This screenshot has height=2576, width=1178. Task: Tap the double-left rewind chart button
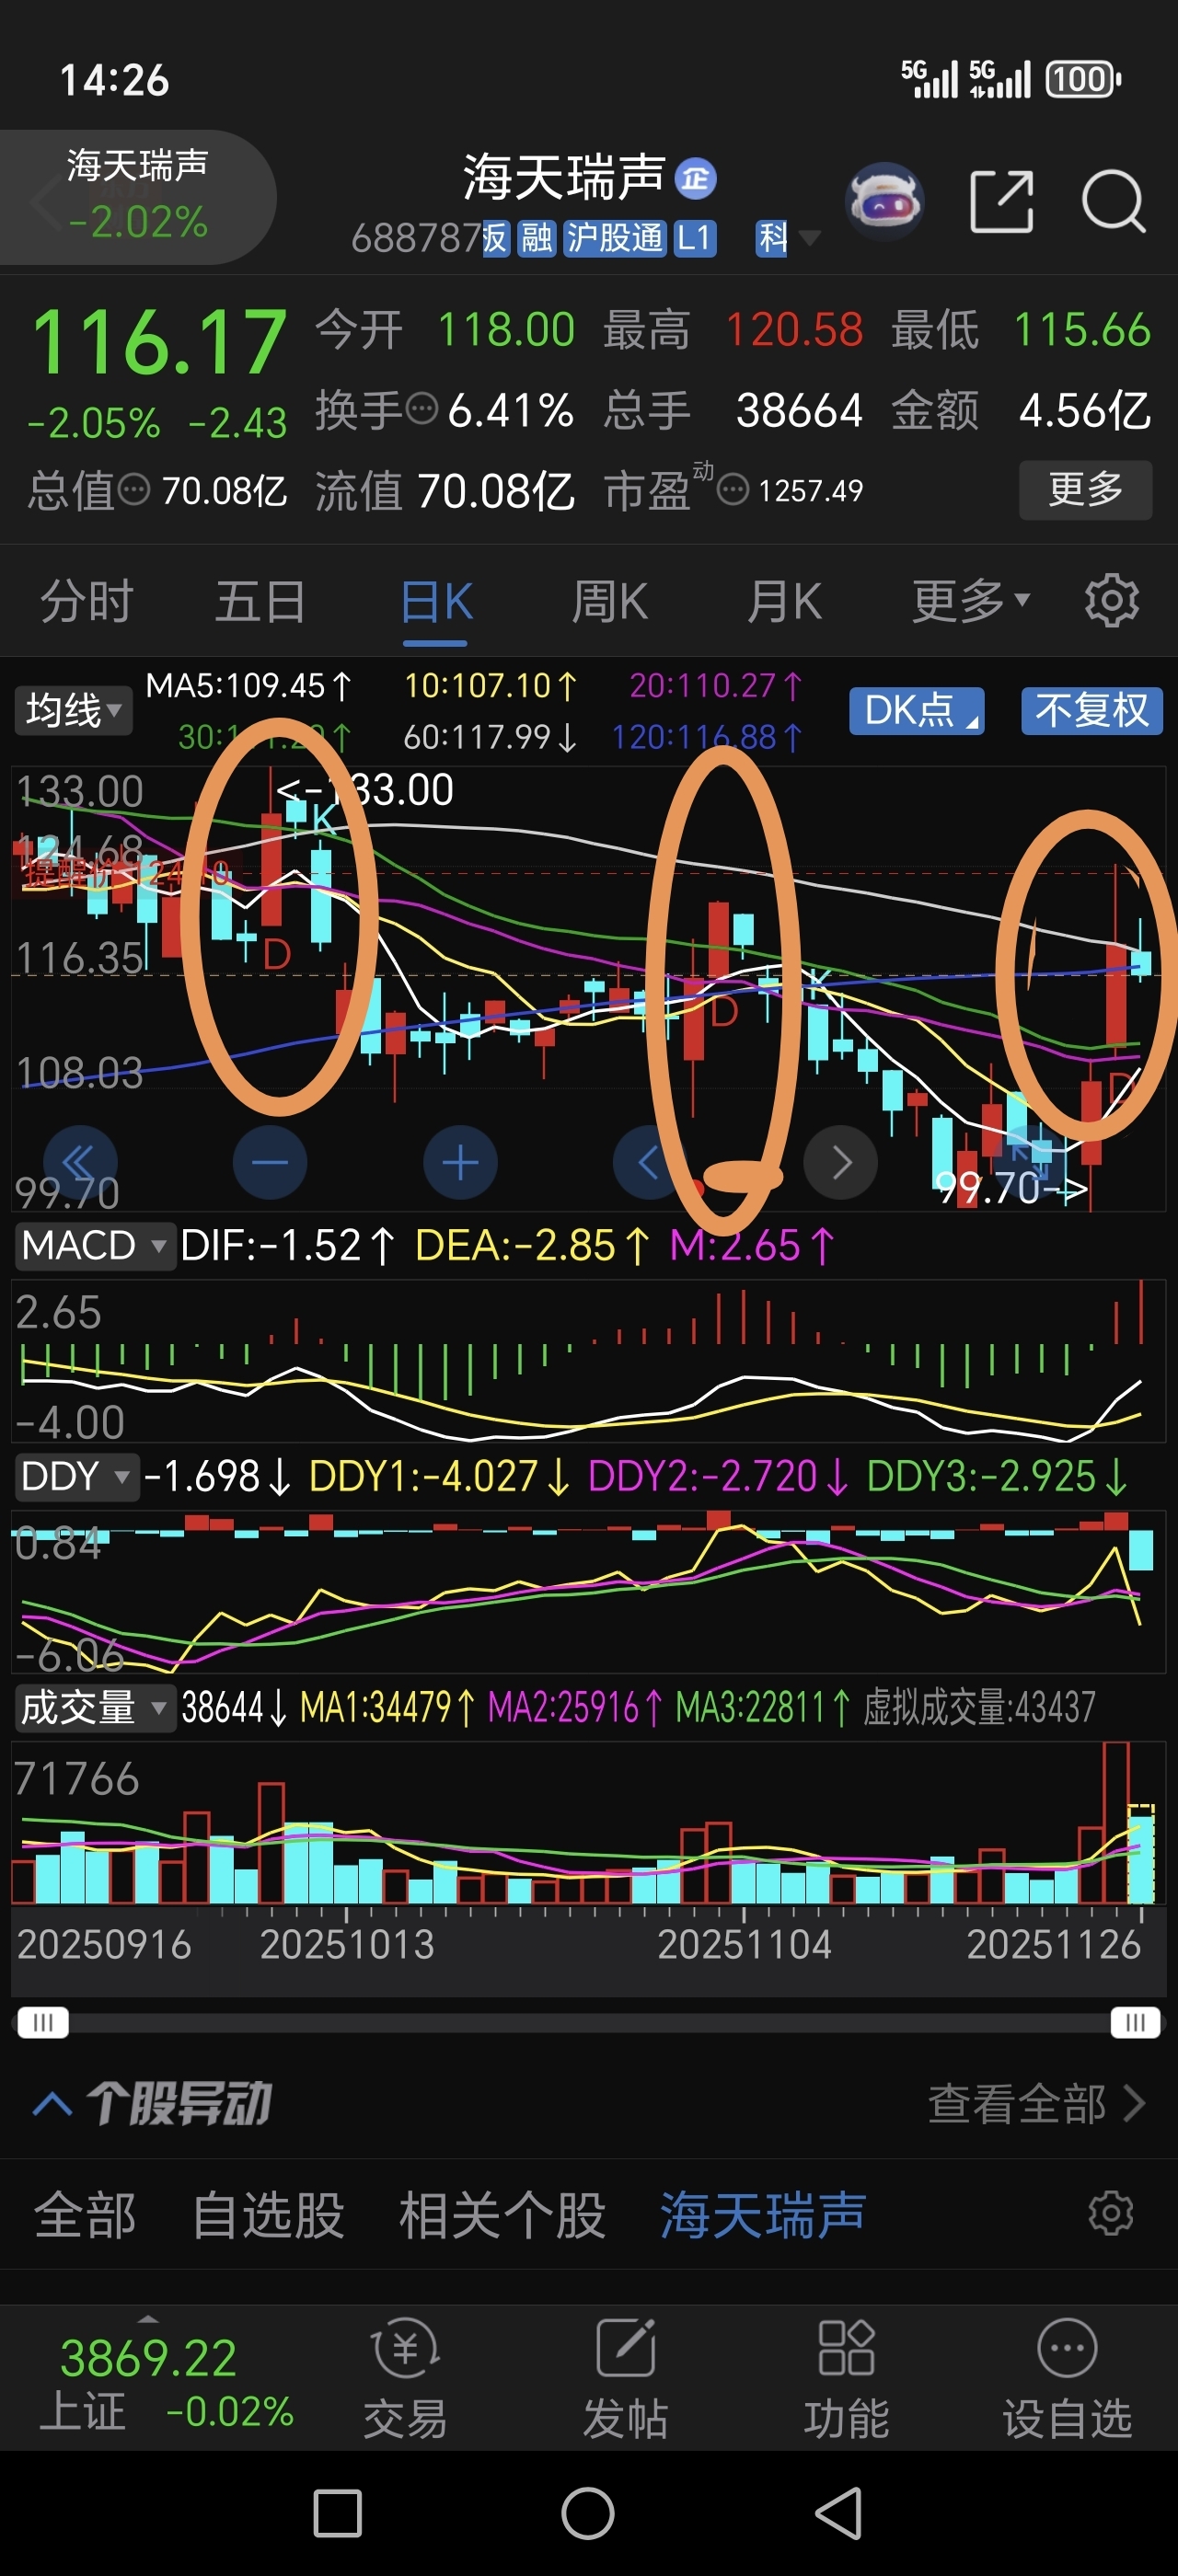point(79,1163)
